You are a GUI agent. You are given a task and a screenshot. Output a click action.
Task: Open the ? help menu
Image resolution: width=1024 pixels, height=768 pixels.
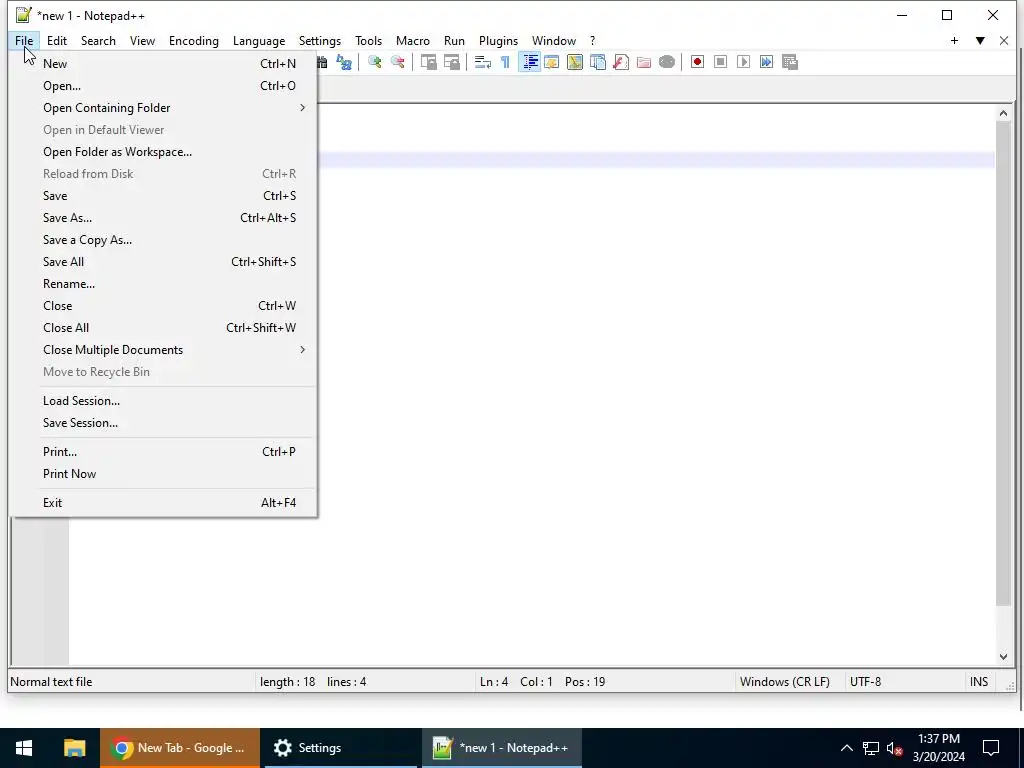coord(592,40)
